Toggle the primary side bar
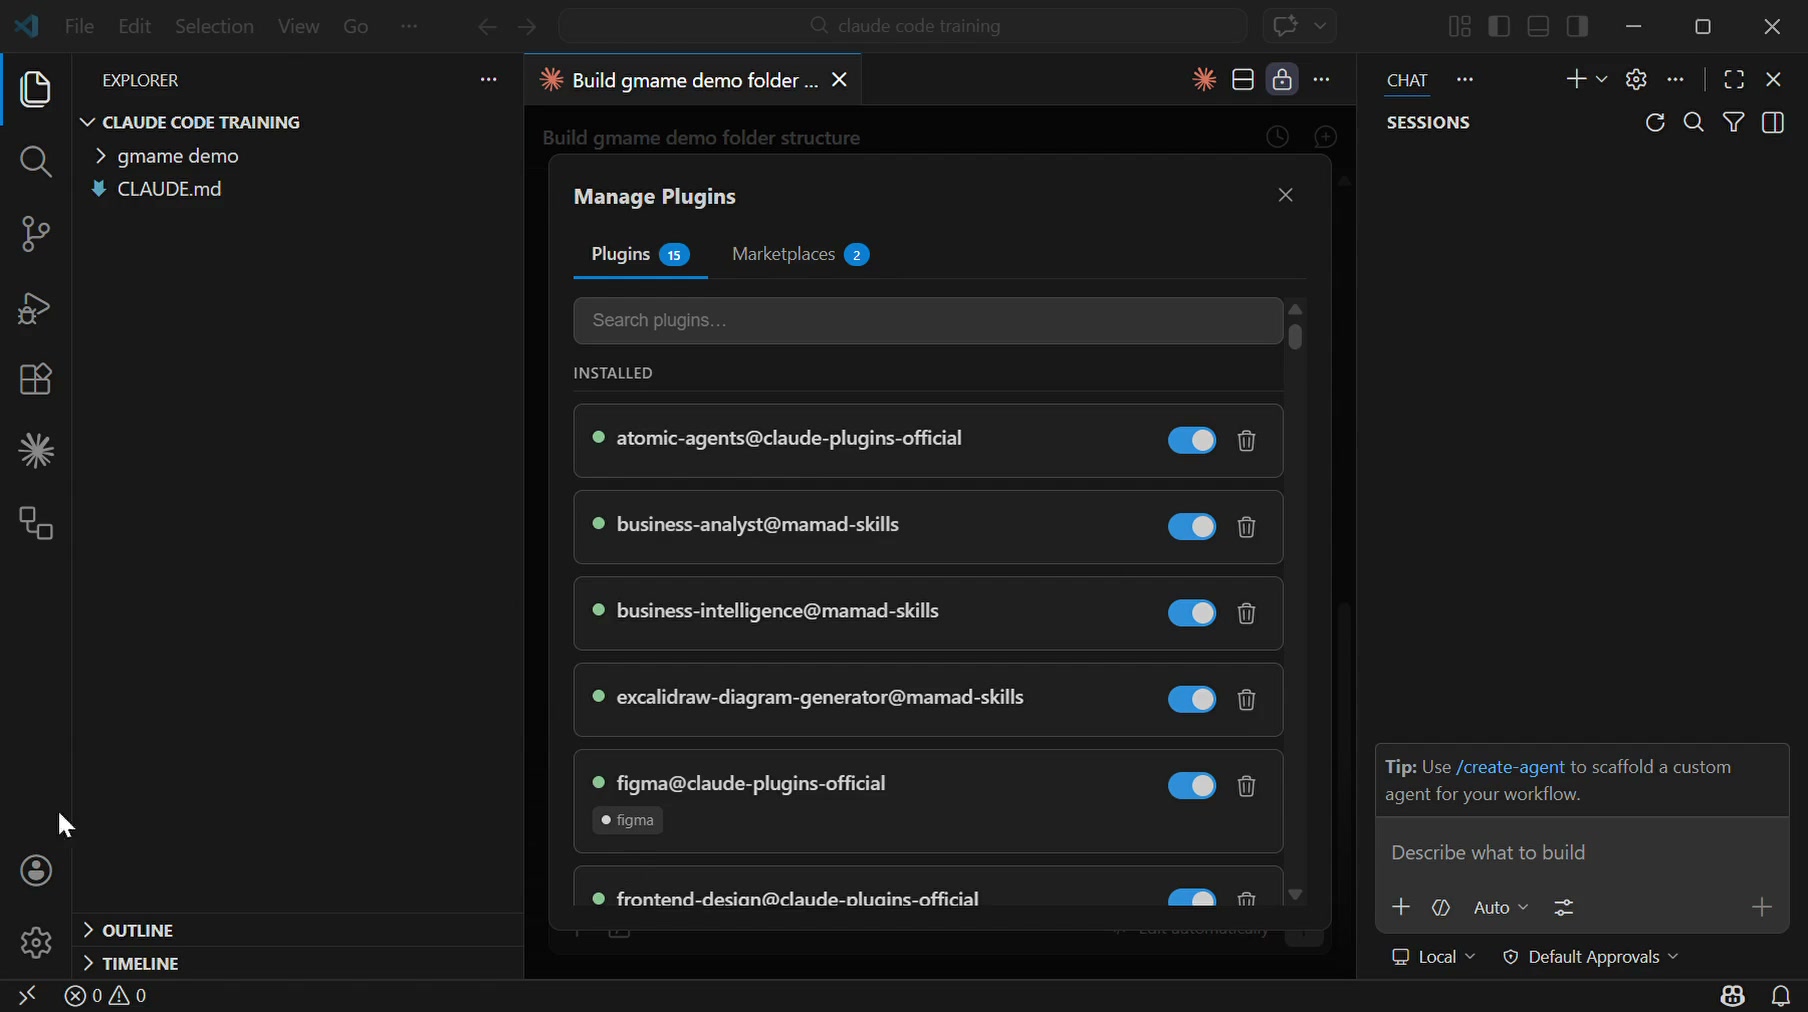This screenshot has height=1012, width=1808. pos(1499,26)
